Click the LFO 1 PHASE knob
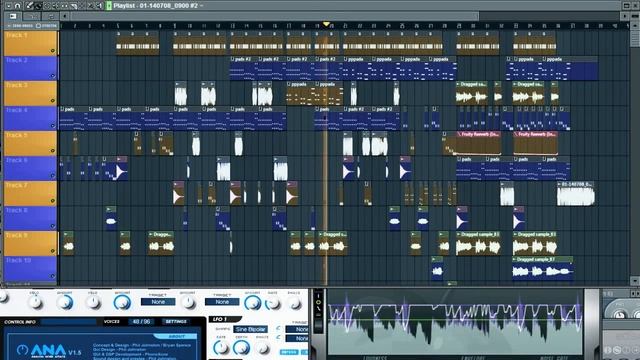Image resolution: width=640 pixels, height=360 pixels. click(x=262, y=349)
